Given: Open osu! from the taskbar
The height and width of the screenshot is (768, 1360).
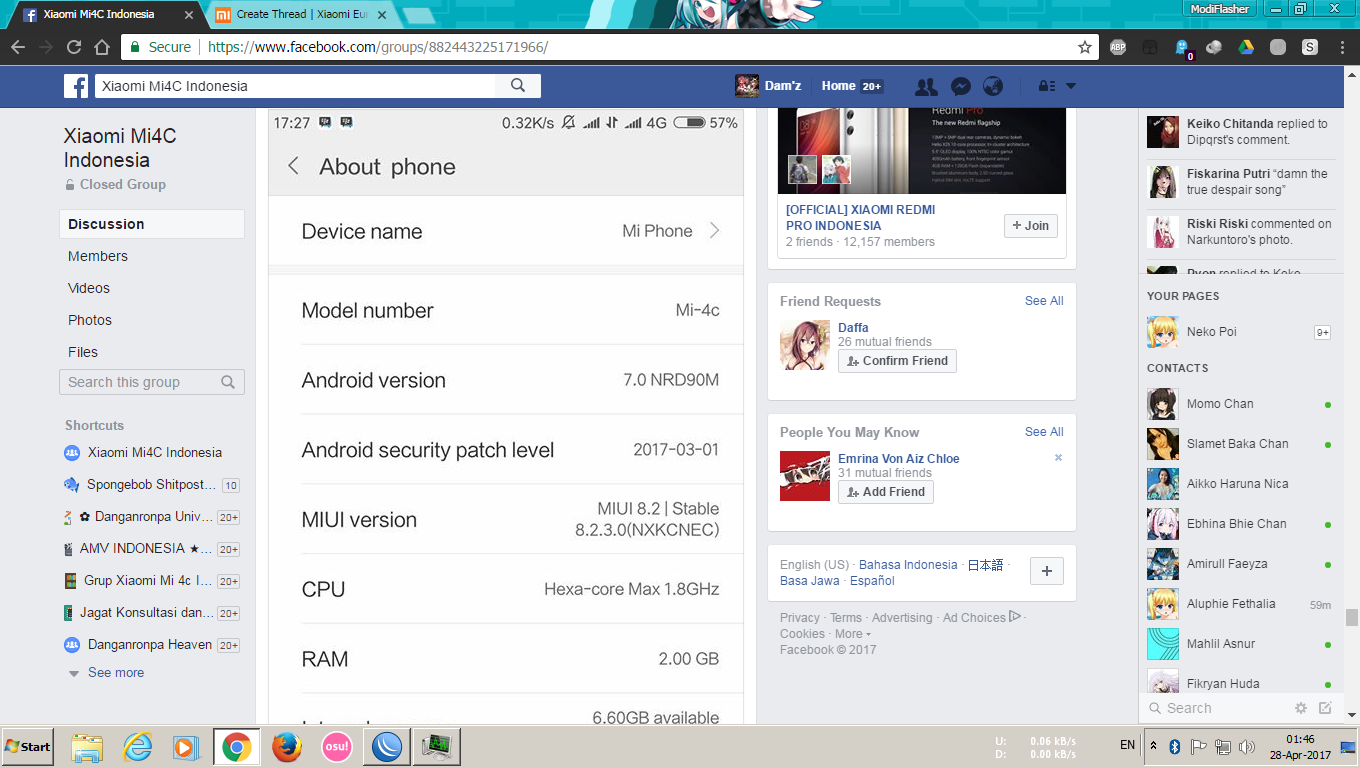Looking at the screenshot, I should 337,747.
